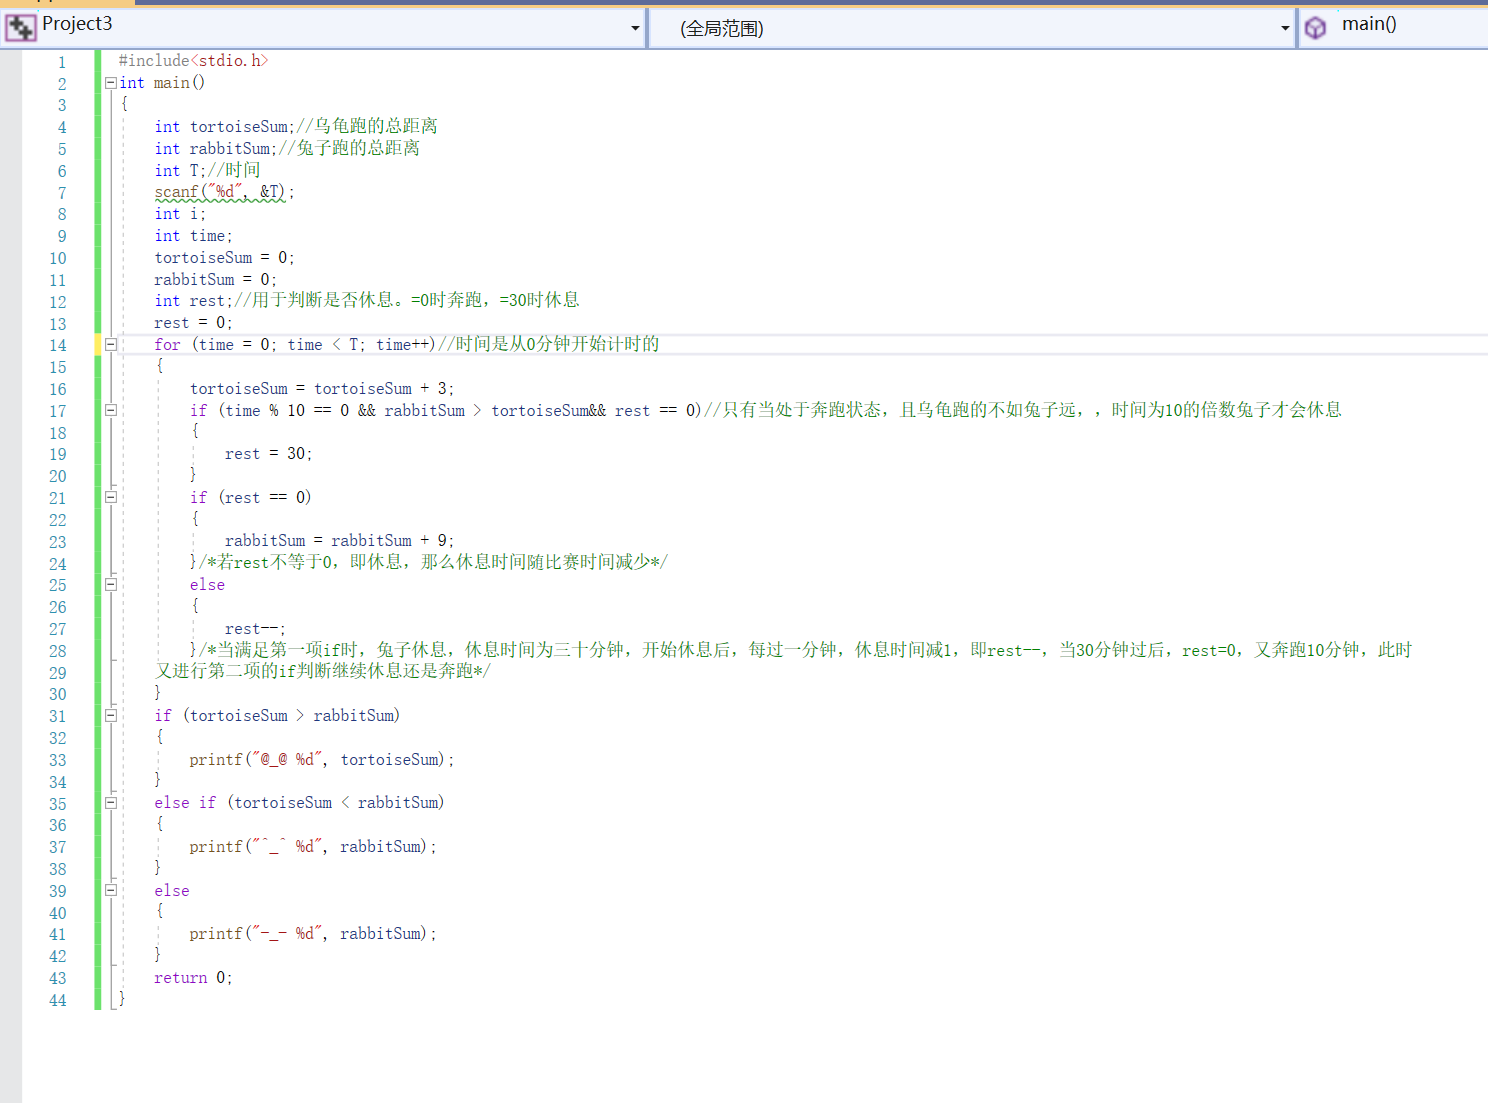1488x1103 pixels.
Task: Collapse the int main() function block
Action: pos(111,83)
